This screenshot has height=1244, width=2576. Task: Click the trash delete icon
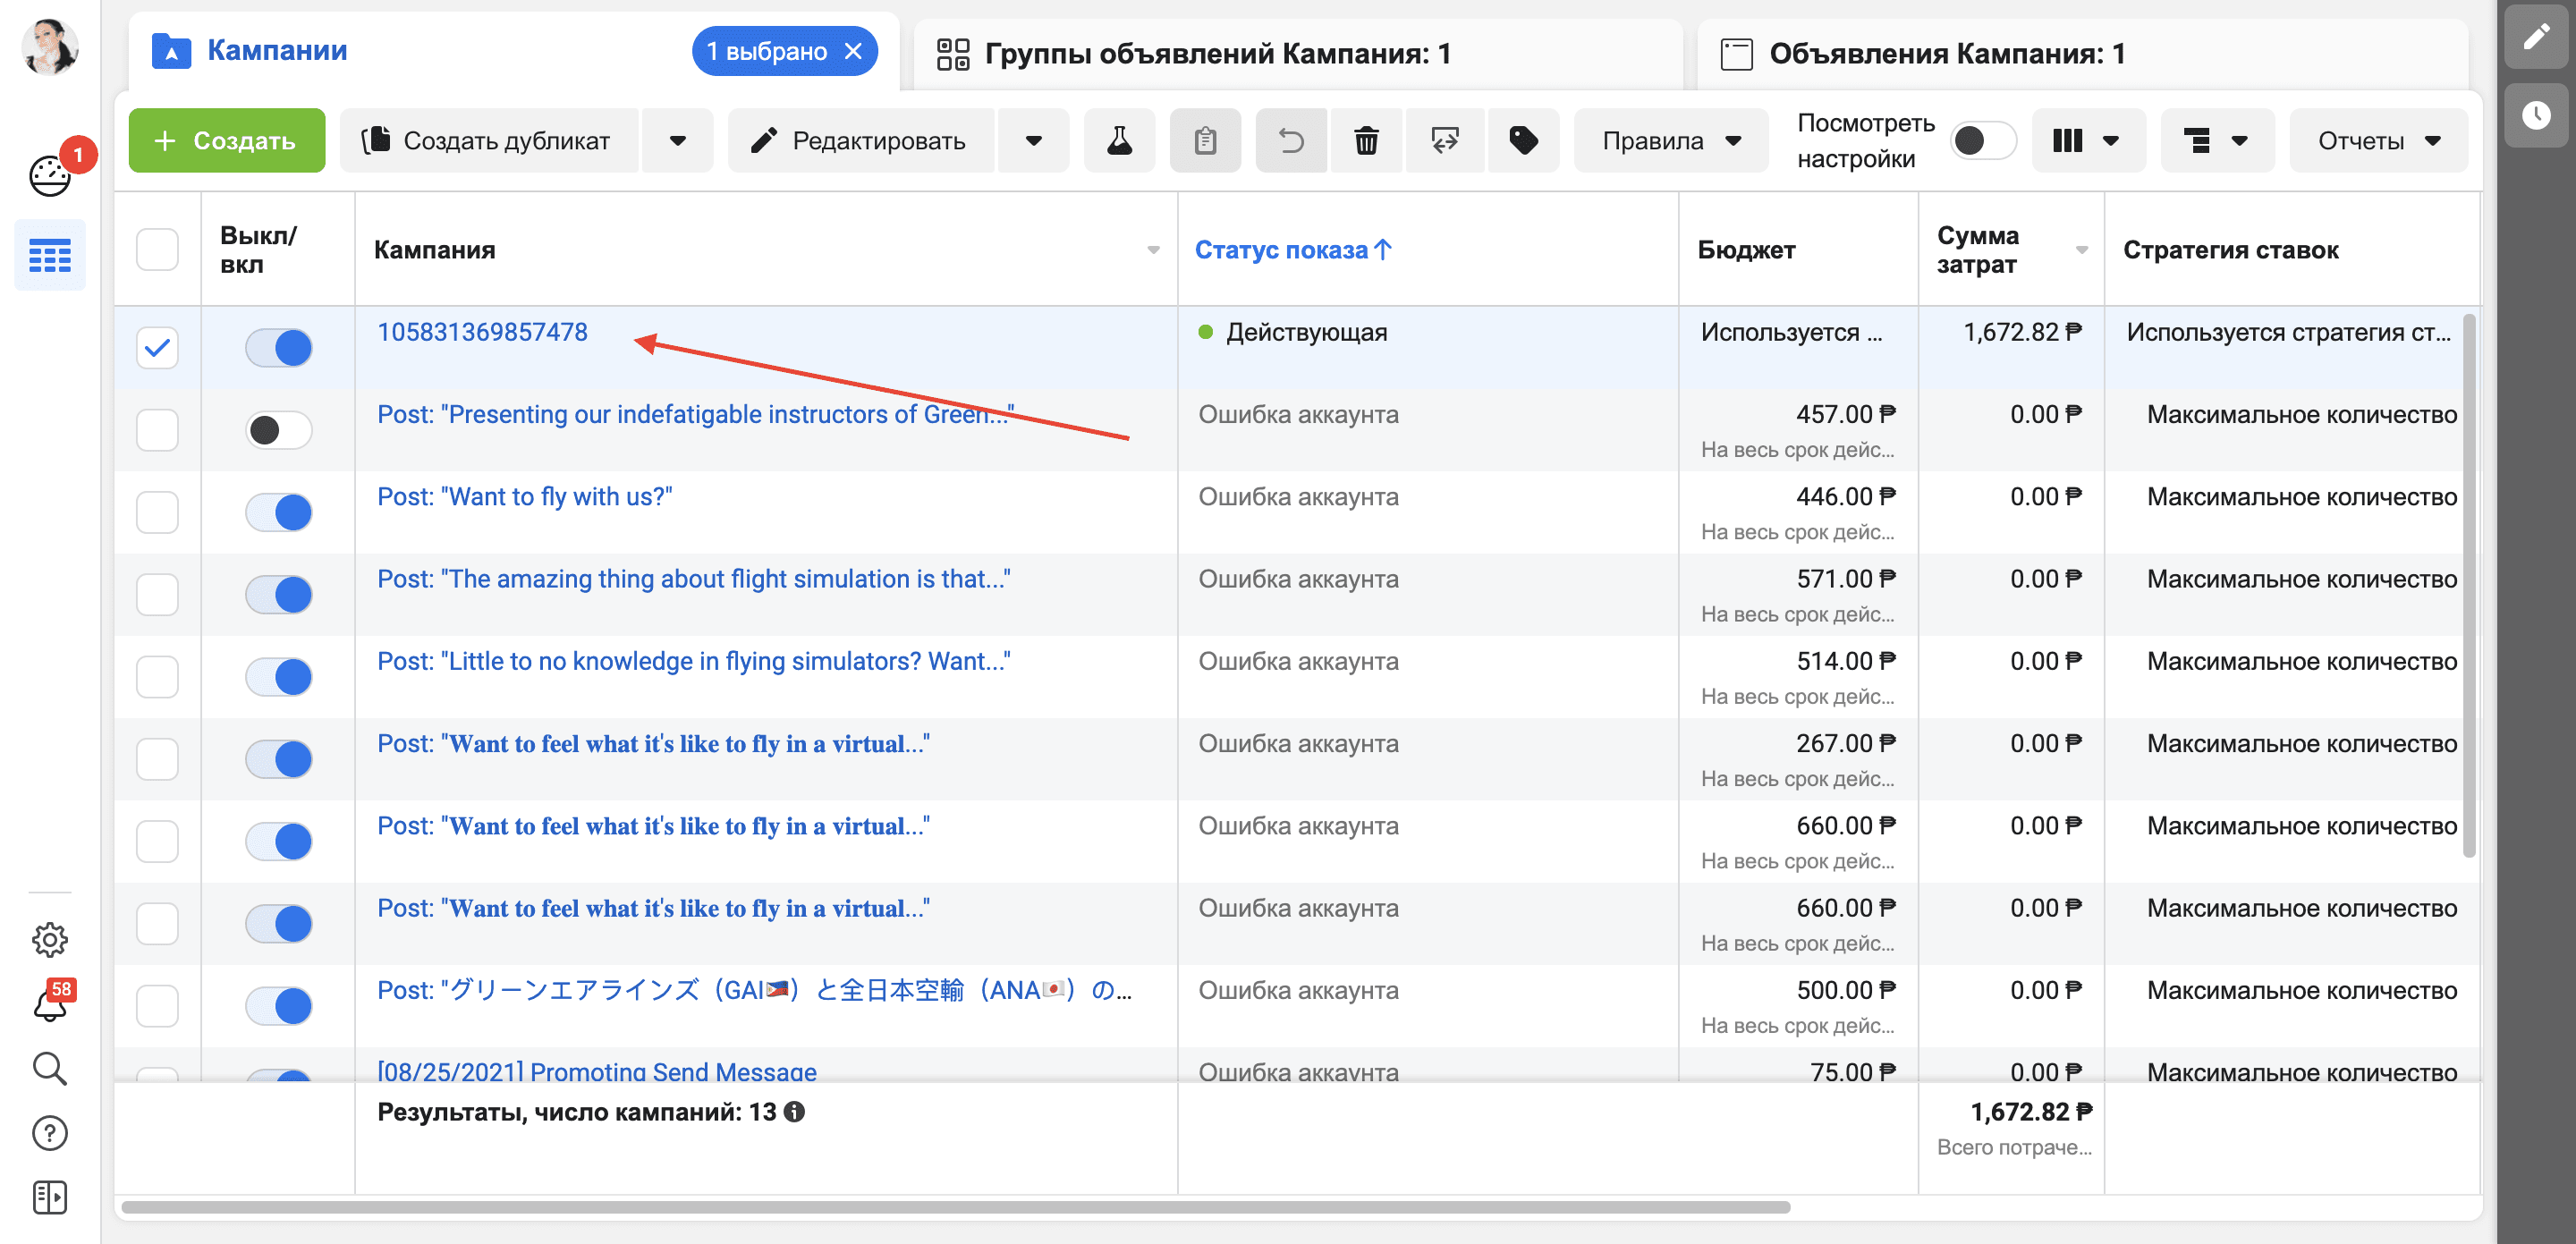pos(1365,141)
